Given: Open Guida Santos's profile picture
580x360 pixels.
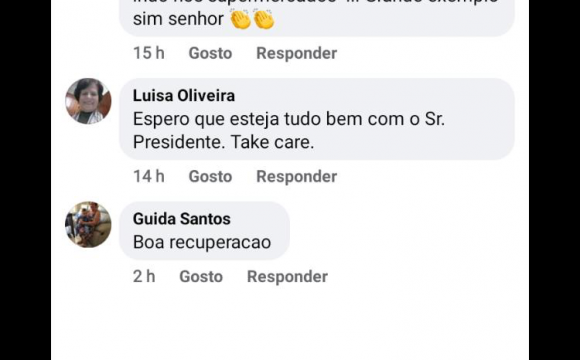Looking at the screenshot, I should tap(88, 225).
